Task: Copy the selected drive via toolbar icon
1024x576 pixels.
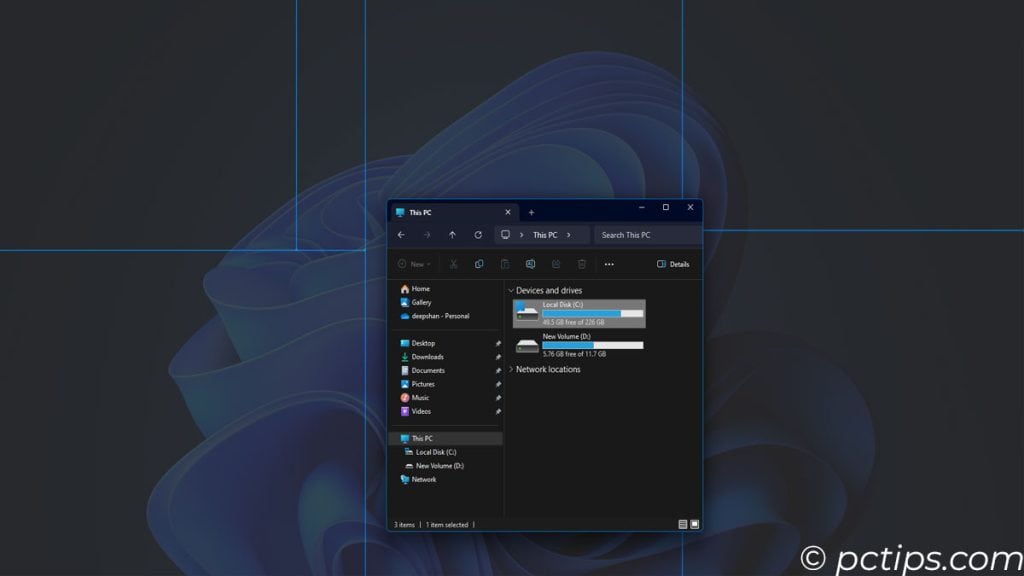Action: coord(480,264)
